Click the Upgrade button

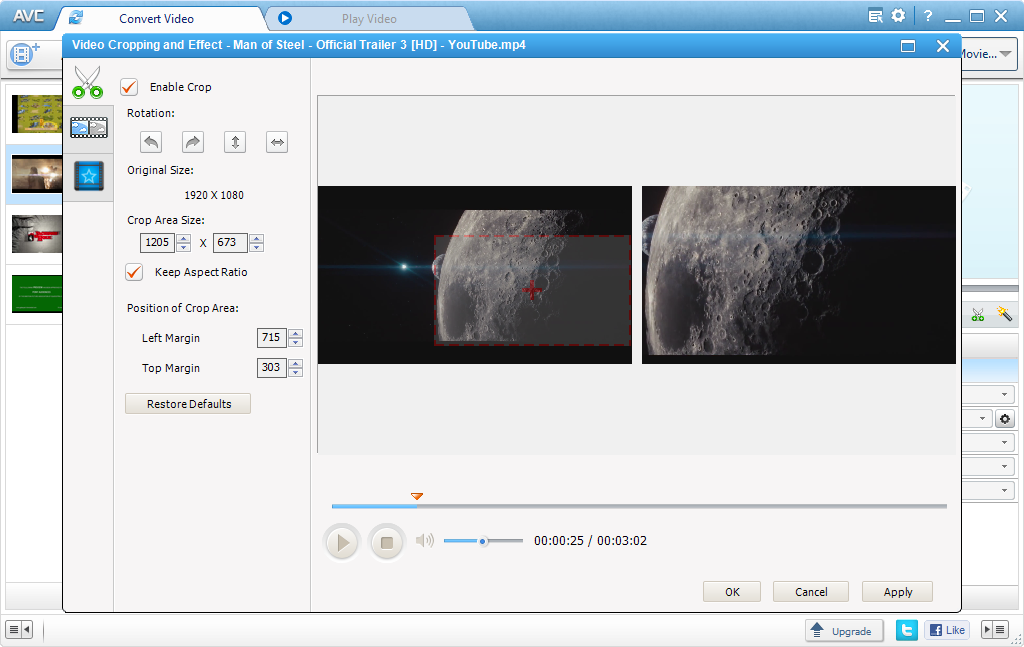tap(844, 631)
